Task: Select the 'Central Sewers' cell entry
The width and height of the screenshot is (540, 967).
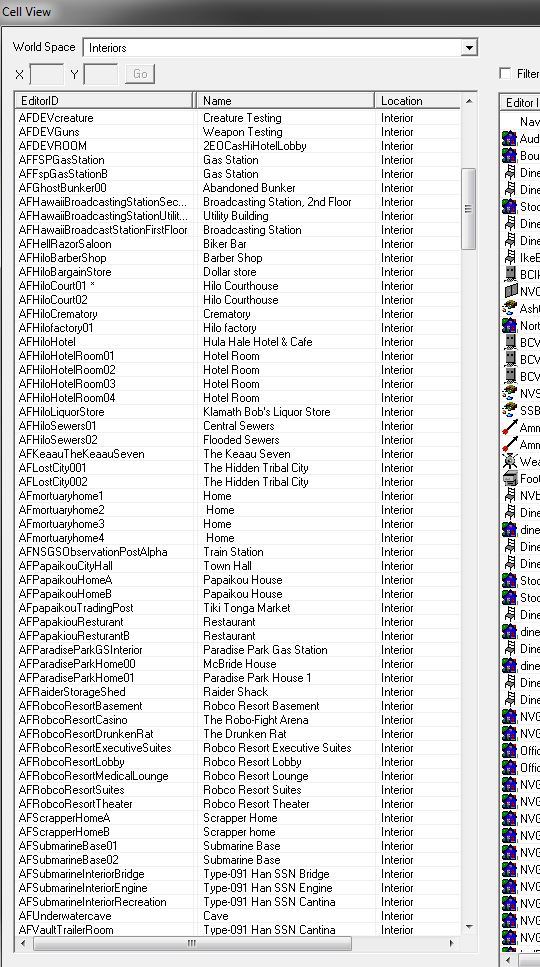Action: point(239,426)
